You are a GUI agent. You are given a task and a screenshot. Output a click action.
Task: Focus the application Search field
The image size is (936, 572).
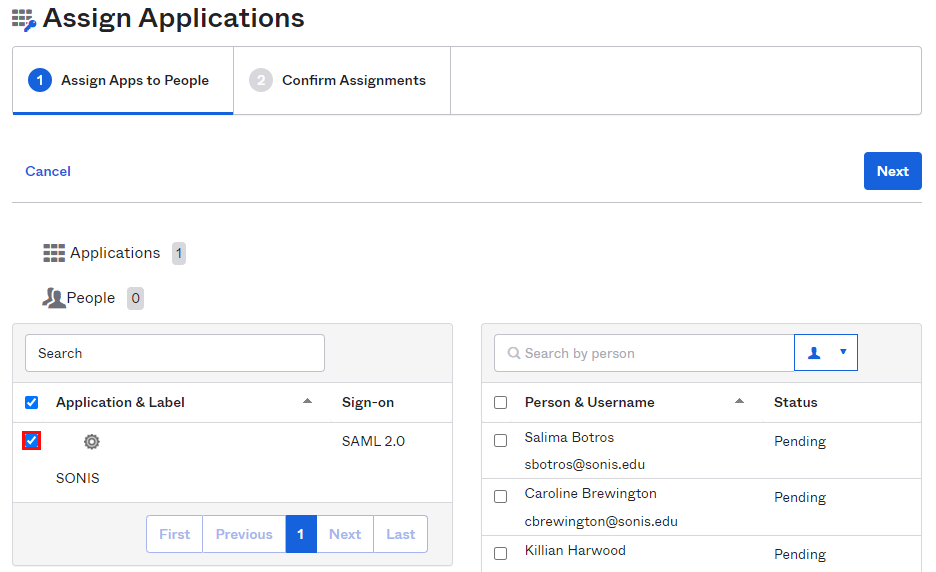coord(175,353)
